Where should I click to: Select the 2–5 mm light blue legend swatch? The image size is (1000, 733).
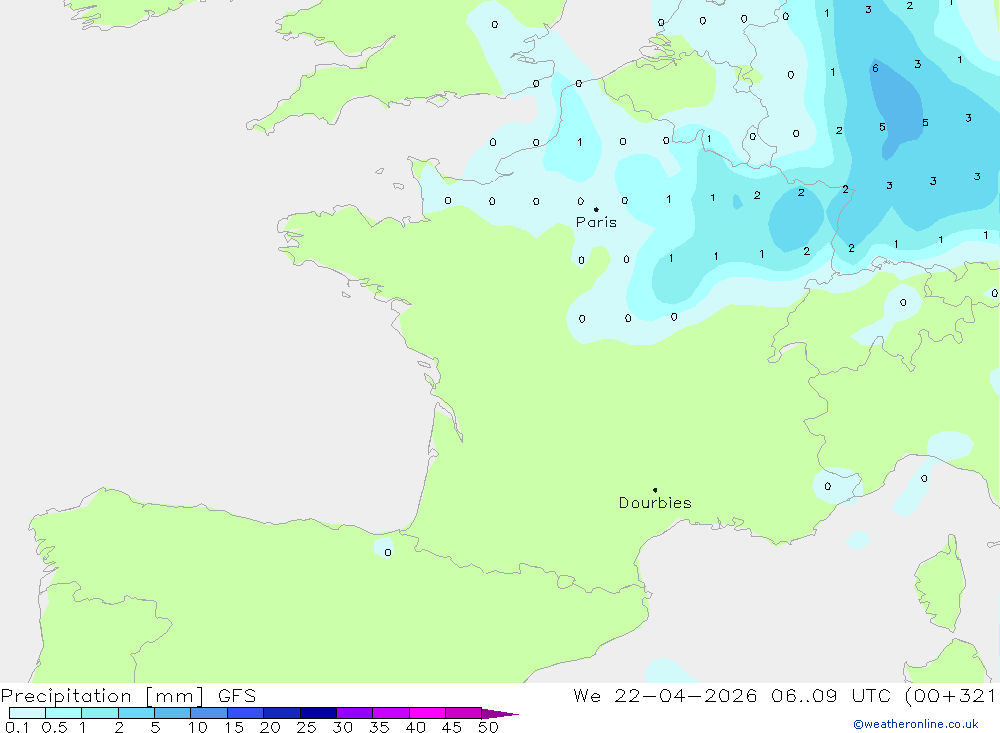pos(136,713)
